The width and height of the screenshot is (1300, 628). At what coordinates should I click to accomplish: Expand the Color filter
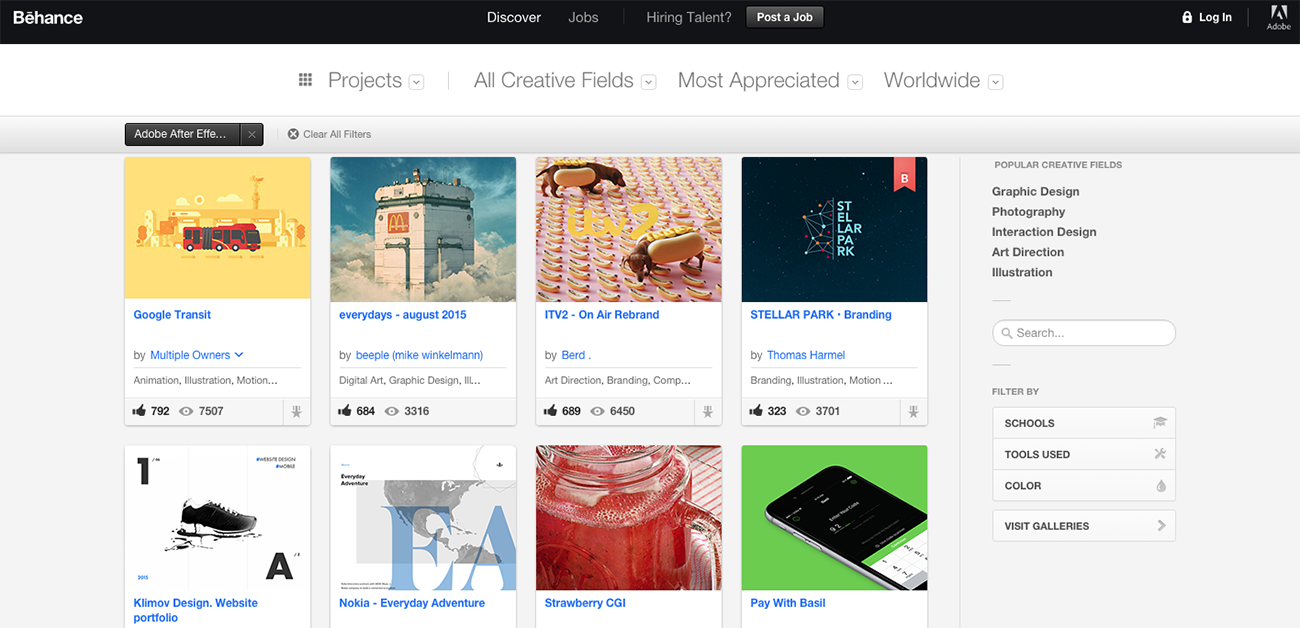coord(1084,485)
